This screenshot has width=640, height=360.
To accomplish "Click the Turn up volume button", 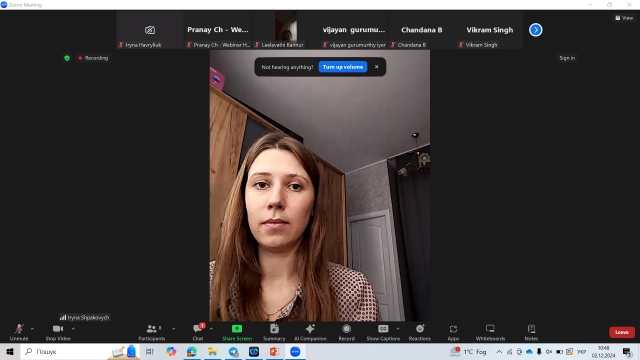I will pos(343,67).
